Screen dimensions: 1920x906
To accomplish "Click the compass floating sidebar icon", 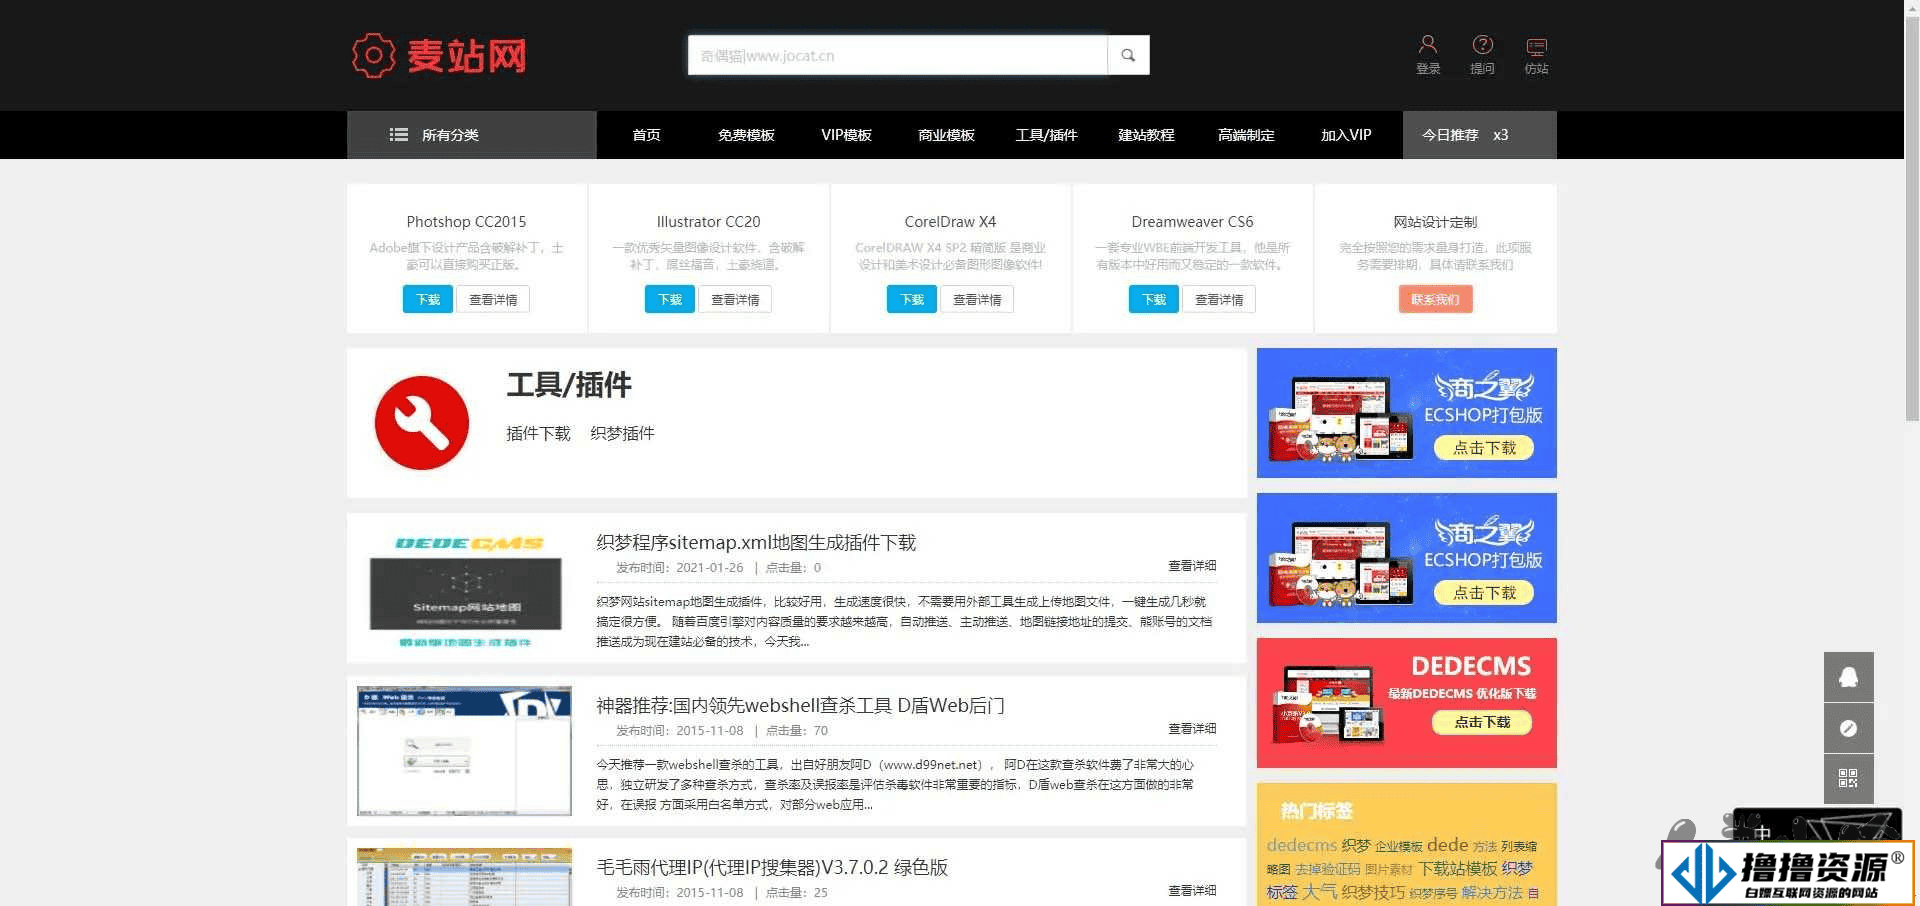I will click(x=1848, y=728).
